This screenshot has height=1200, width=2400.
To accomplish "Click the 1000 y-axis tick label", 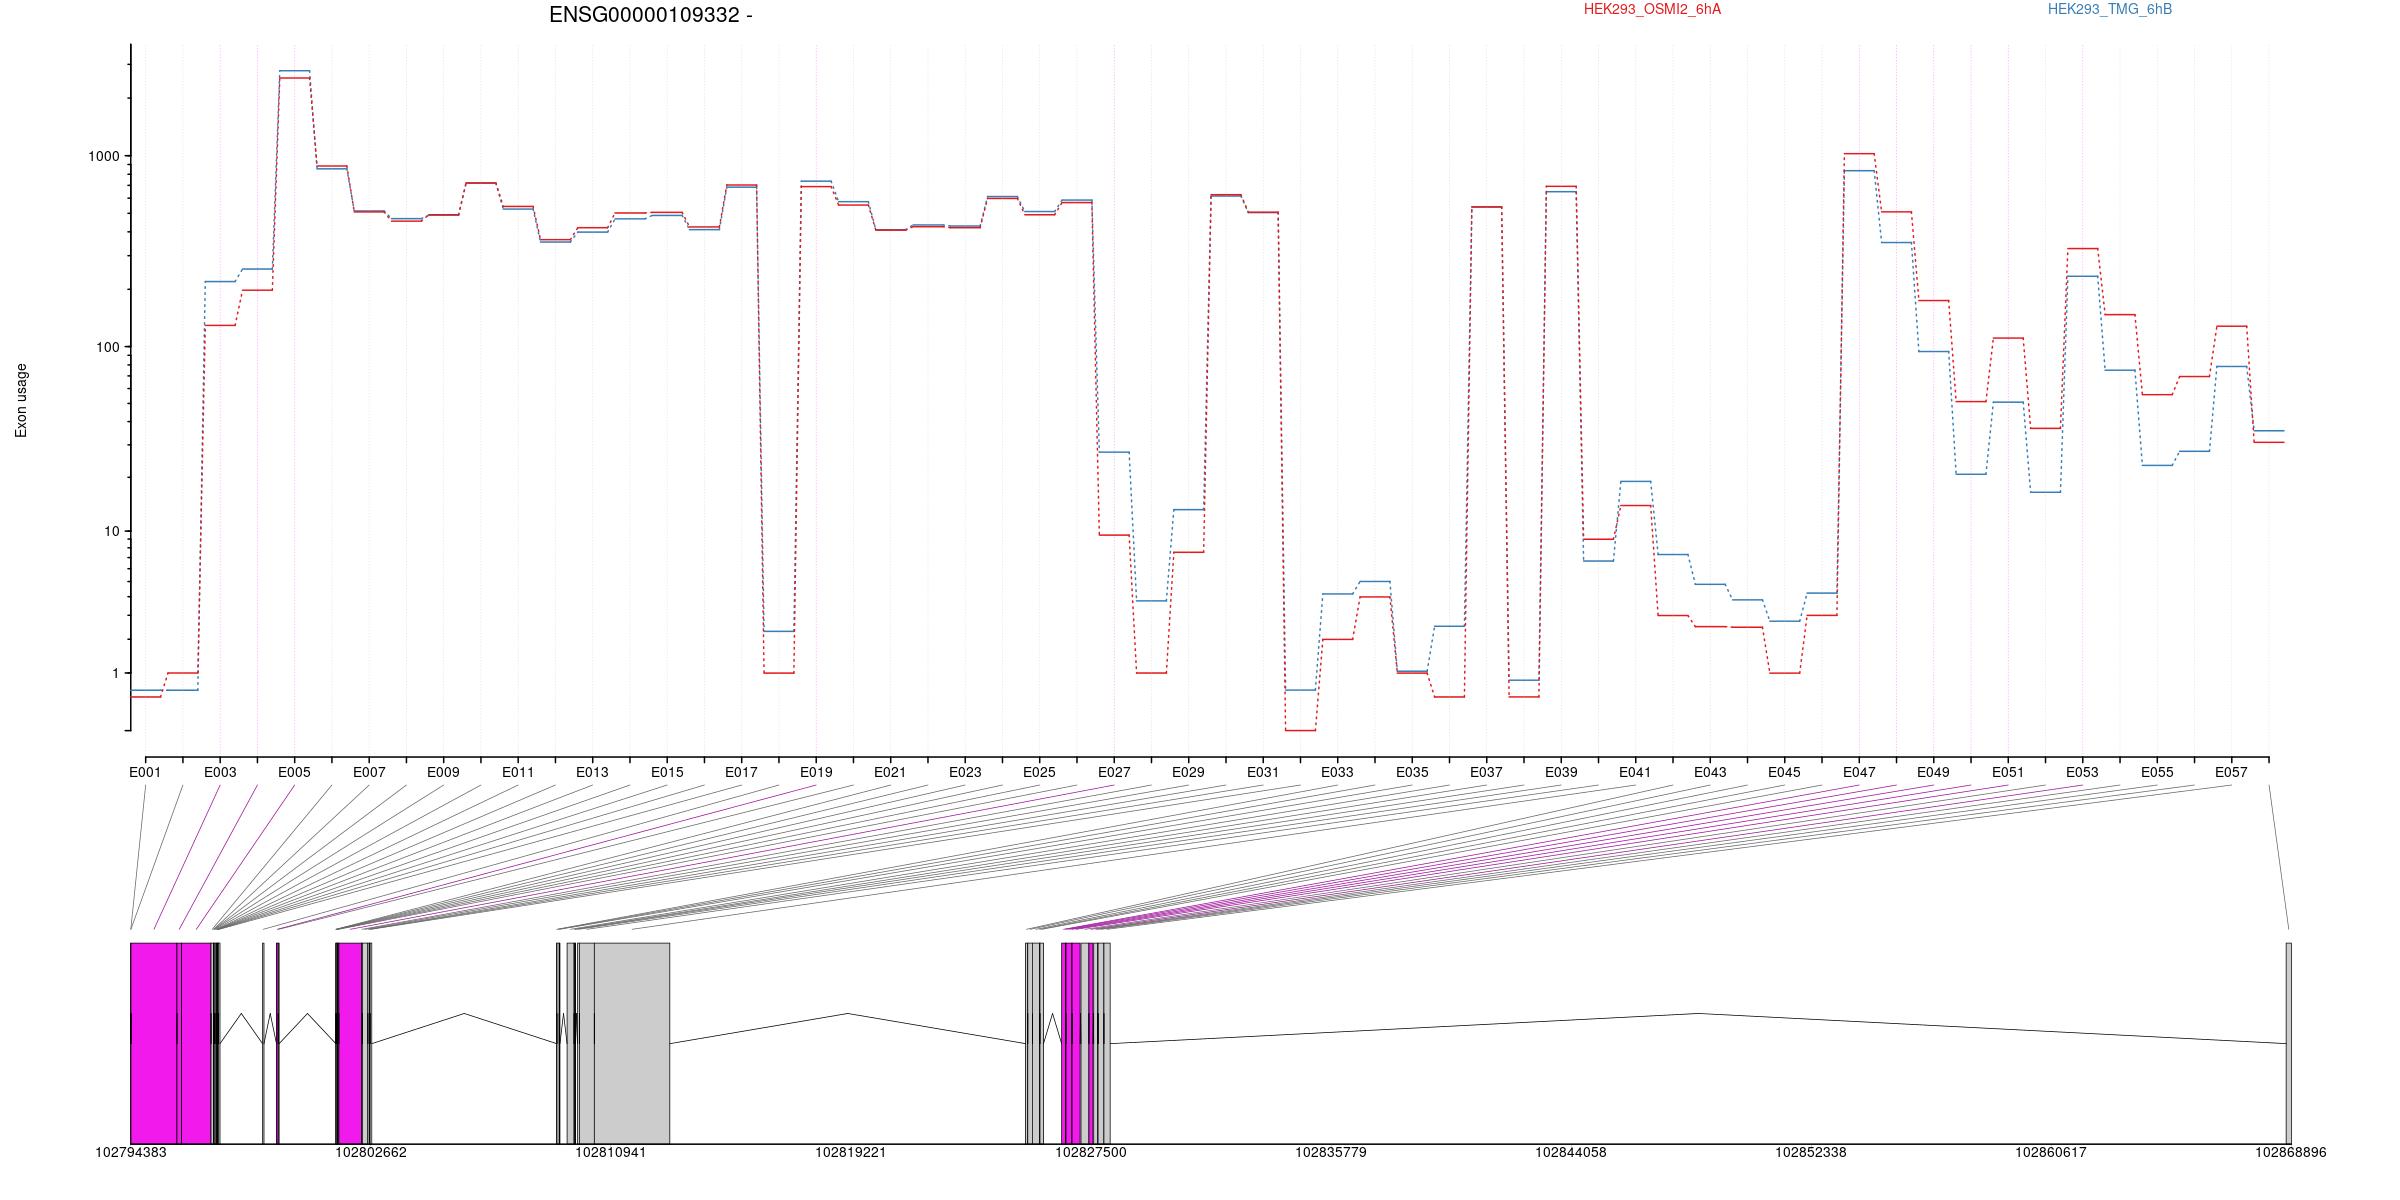I will [103, 156].
